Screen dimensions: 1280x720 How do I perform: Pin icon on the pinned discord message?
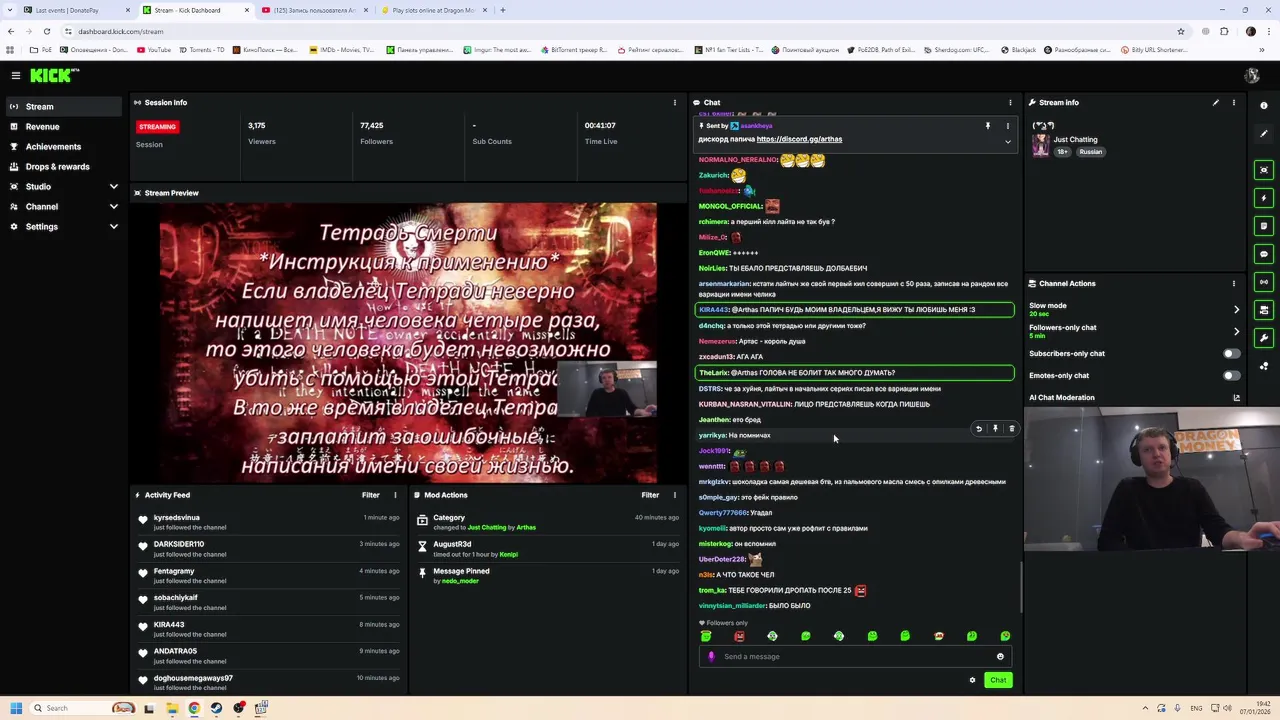[988, 126]
